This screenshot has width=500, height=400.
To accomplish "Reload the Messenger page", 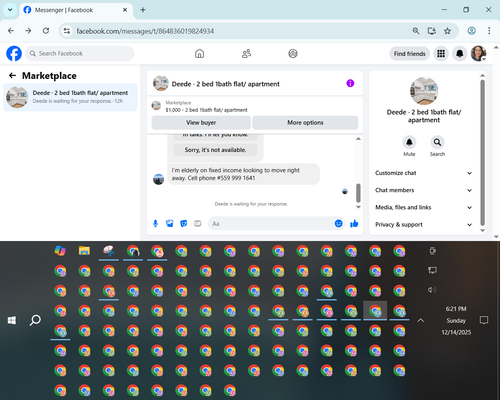I will click(x=46, y=31).
